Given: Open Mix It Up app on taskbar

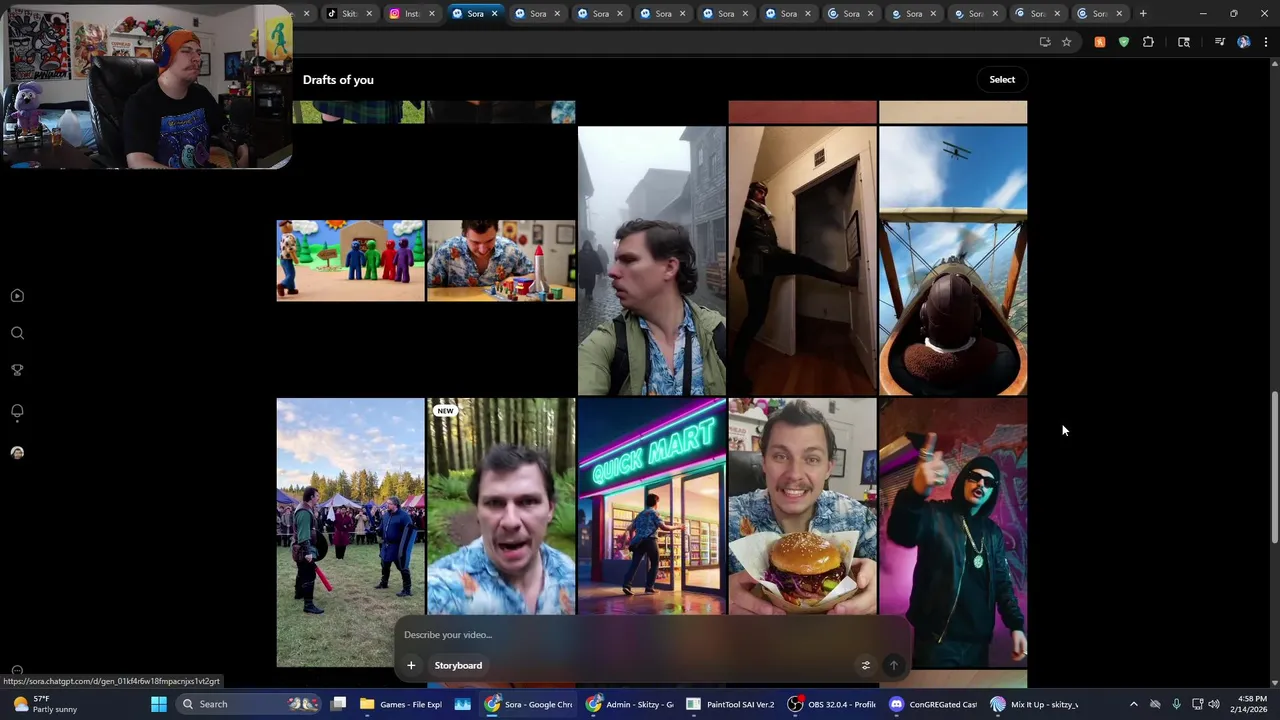Looking at the screenshot, I should point(1035,704).
